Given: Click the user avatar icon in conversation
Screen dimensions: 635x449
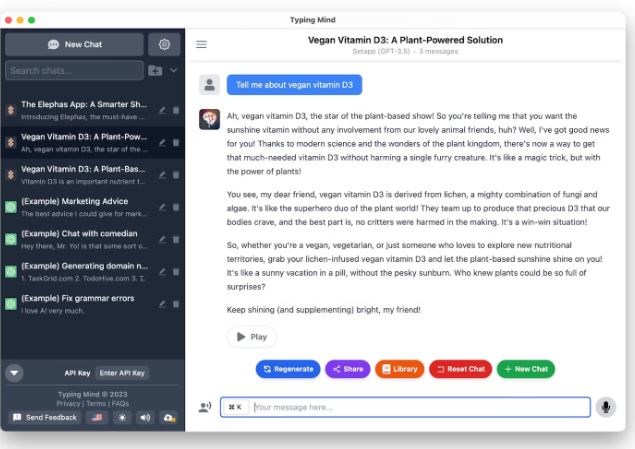Looking at the screenshot, I should (209, 85).
